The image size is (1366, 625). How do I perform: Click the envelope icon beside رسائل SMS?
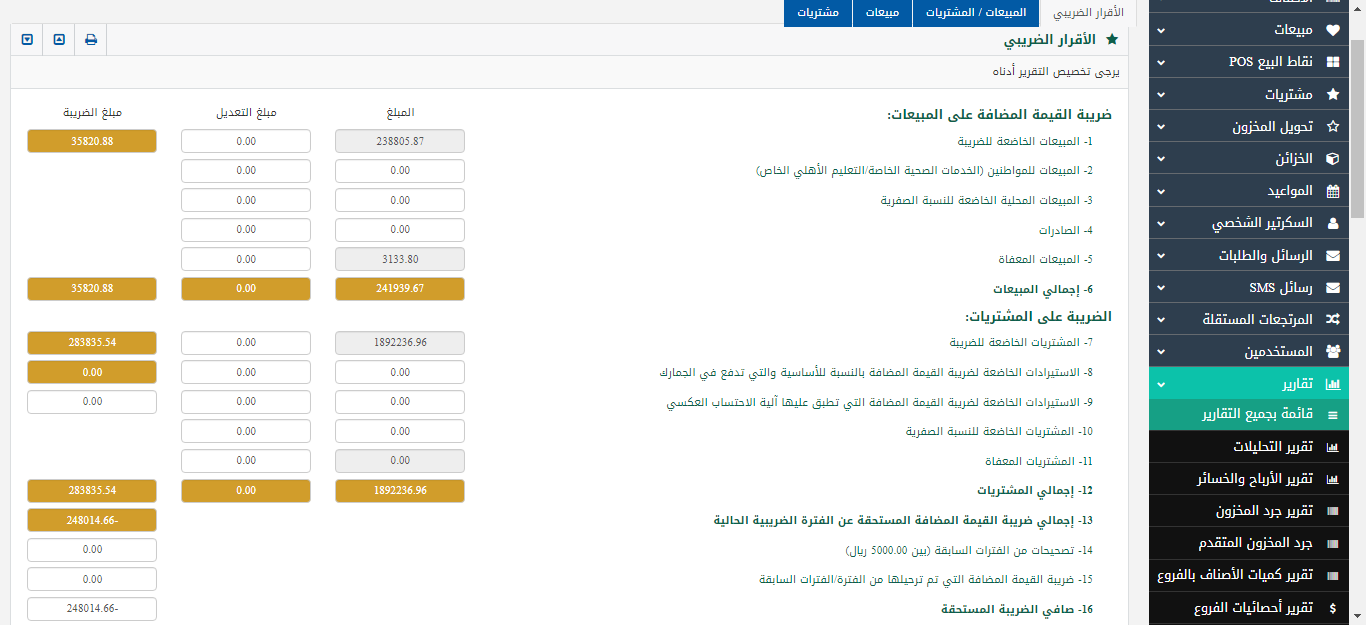(1332, 288)
